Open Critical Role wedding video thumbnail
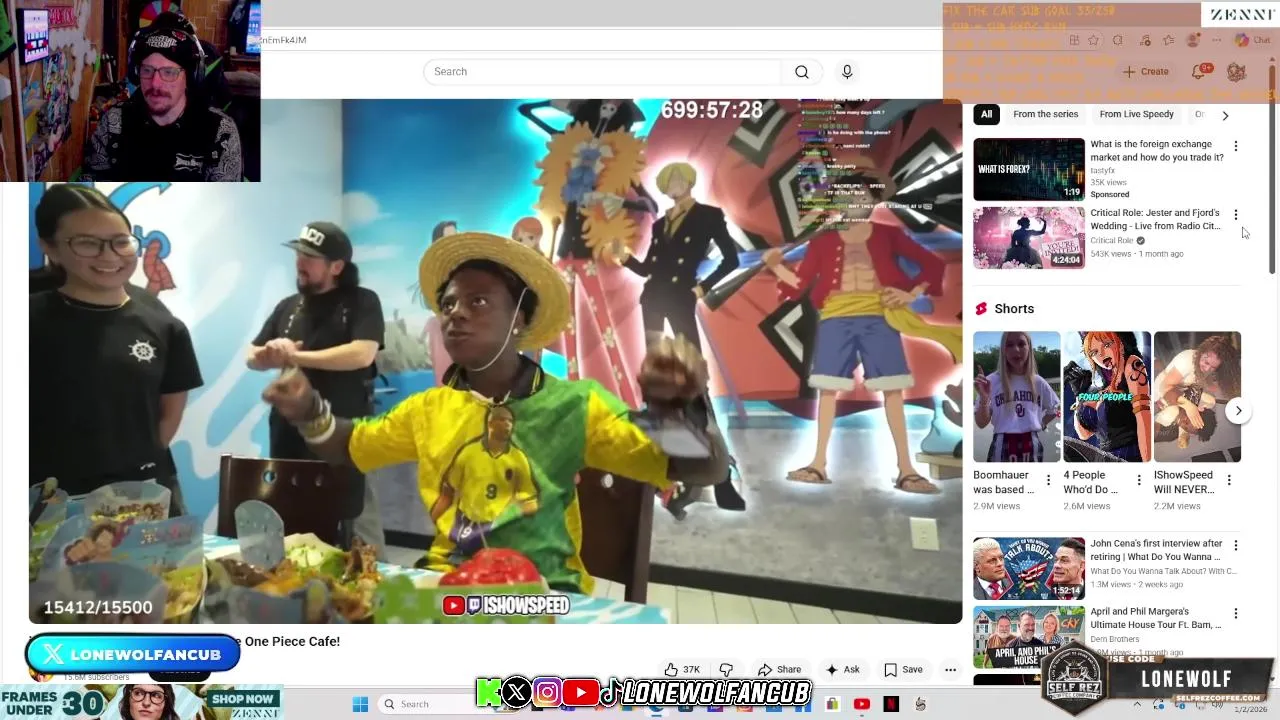The image size is (1280, 720). click(x=1029, y=238)
